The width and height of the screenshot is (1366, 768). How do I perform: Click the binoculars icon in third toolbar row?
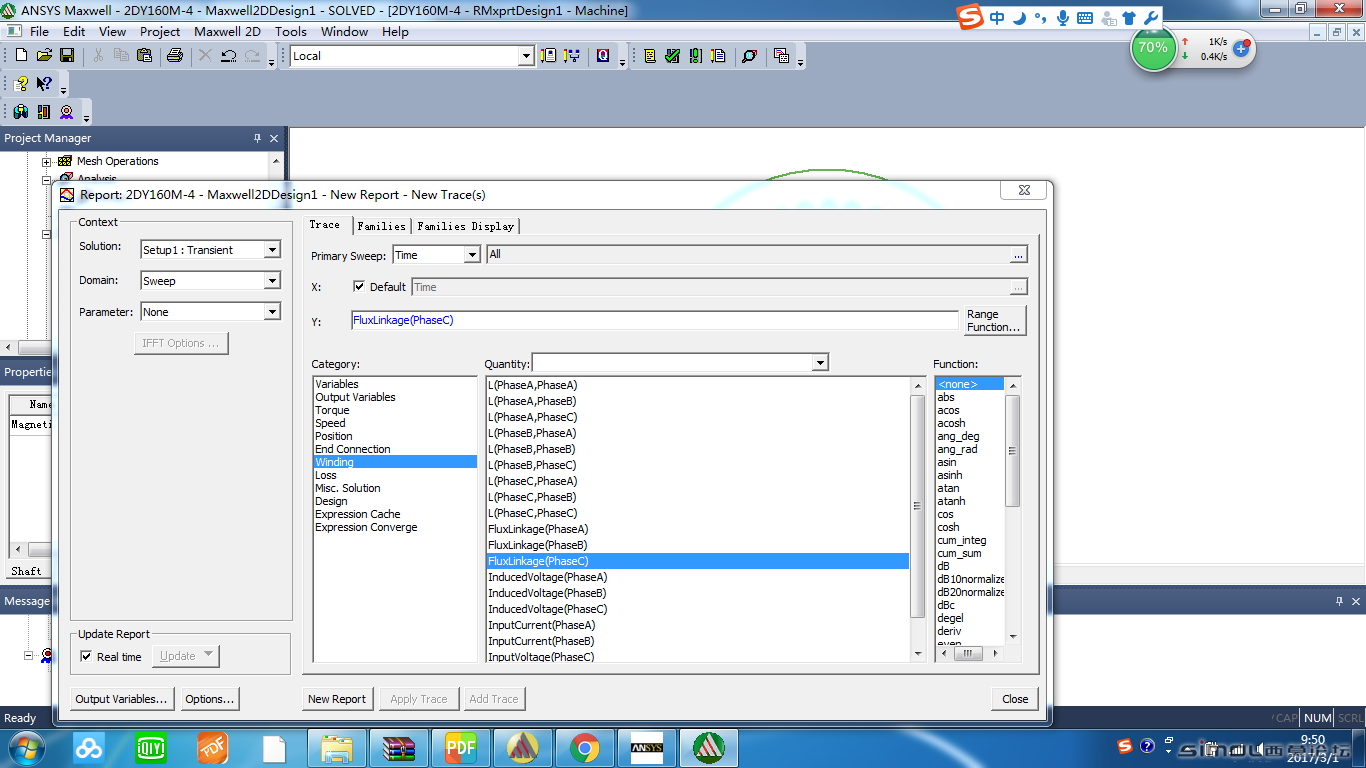21,112
